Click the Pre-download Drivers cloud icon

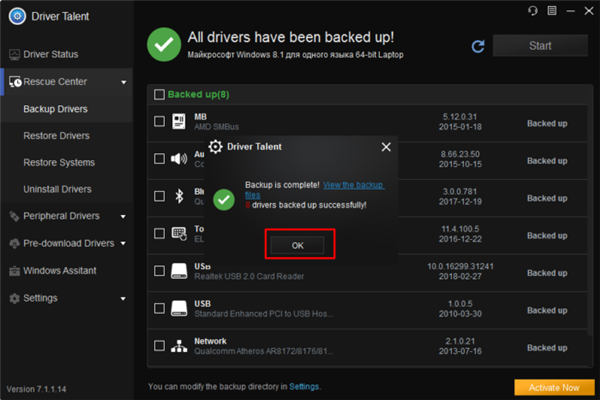tap(15, 243)
